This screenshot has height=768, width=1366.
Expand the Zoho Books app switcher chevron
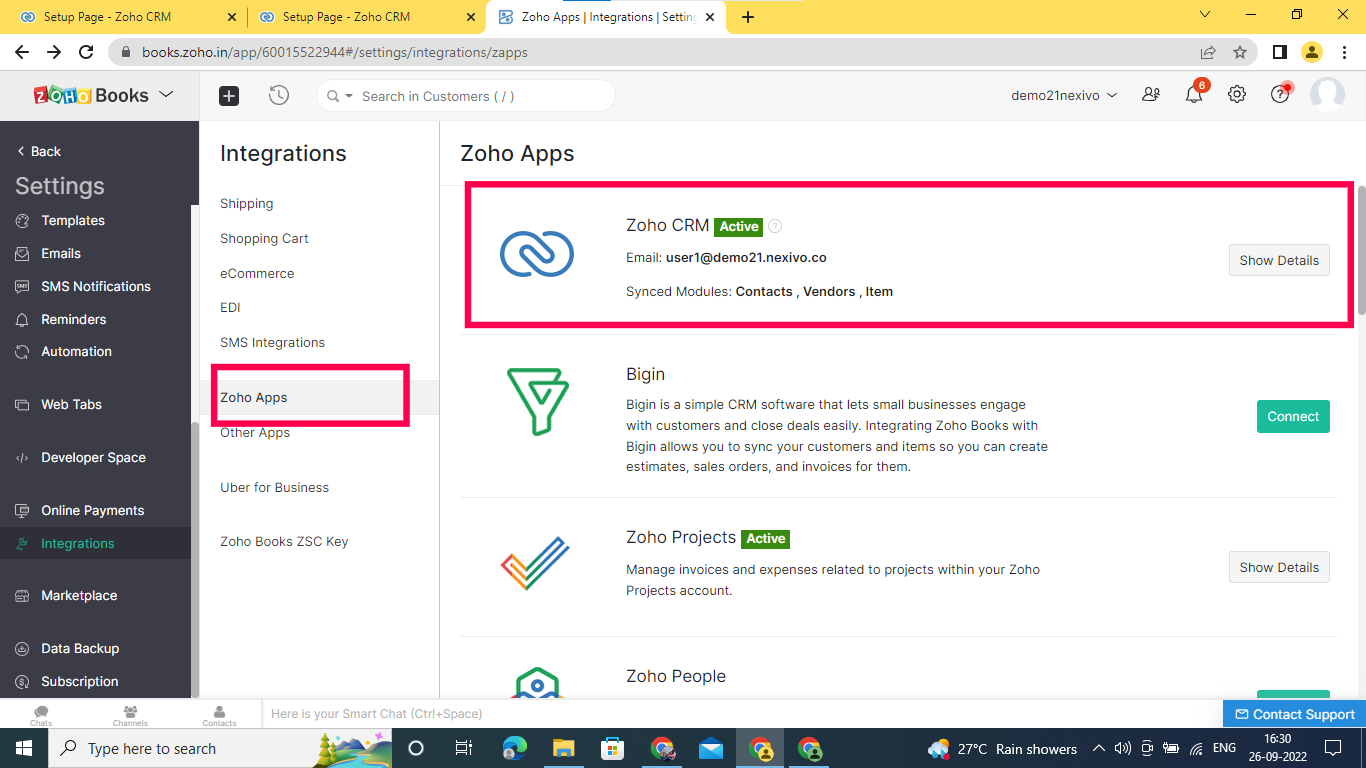[166, 94]
